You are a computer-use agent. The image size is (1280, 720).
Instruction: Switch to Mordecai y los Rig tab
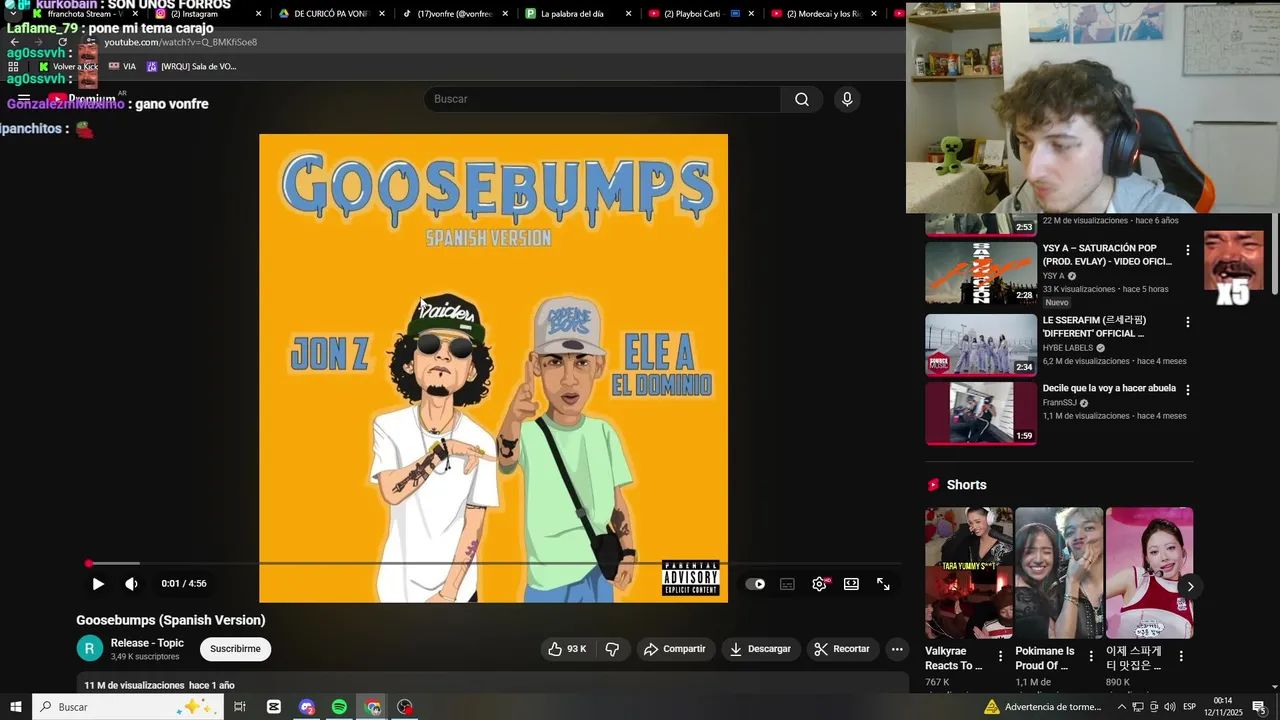tap(822, 14)
